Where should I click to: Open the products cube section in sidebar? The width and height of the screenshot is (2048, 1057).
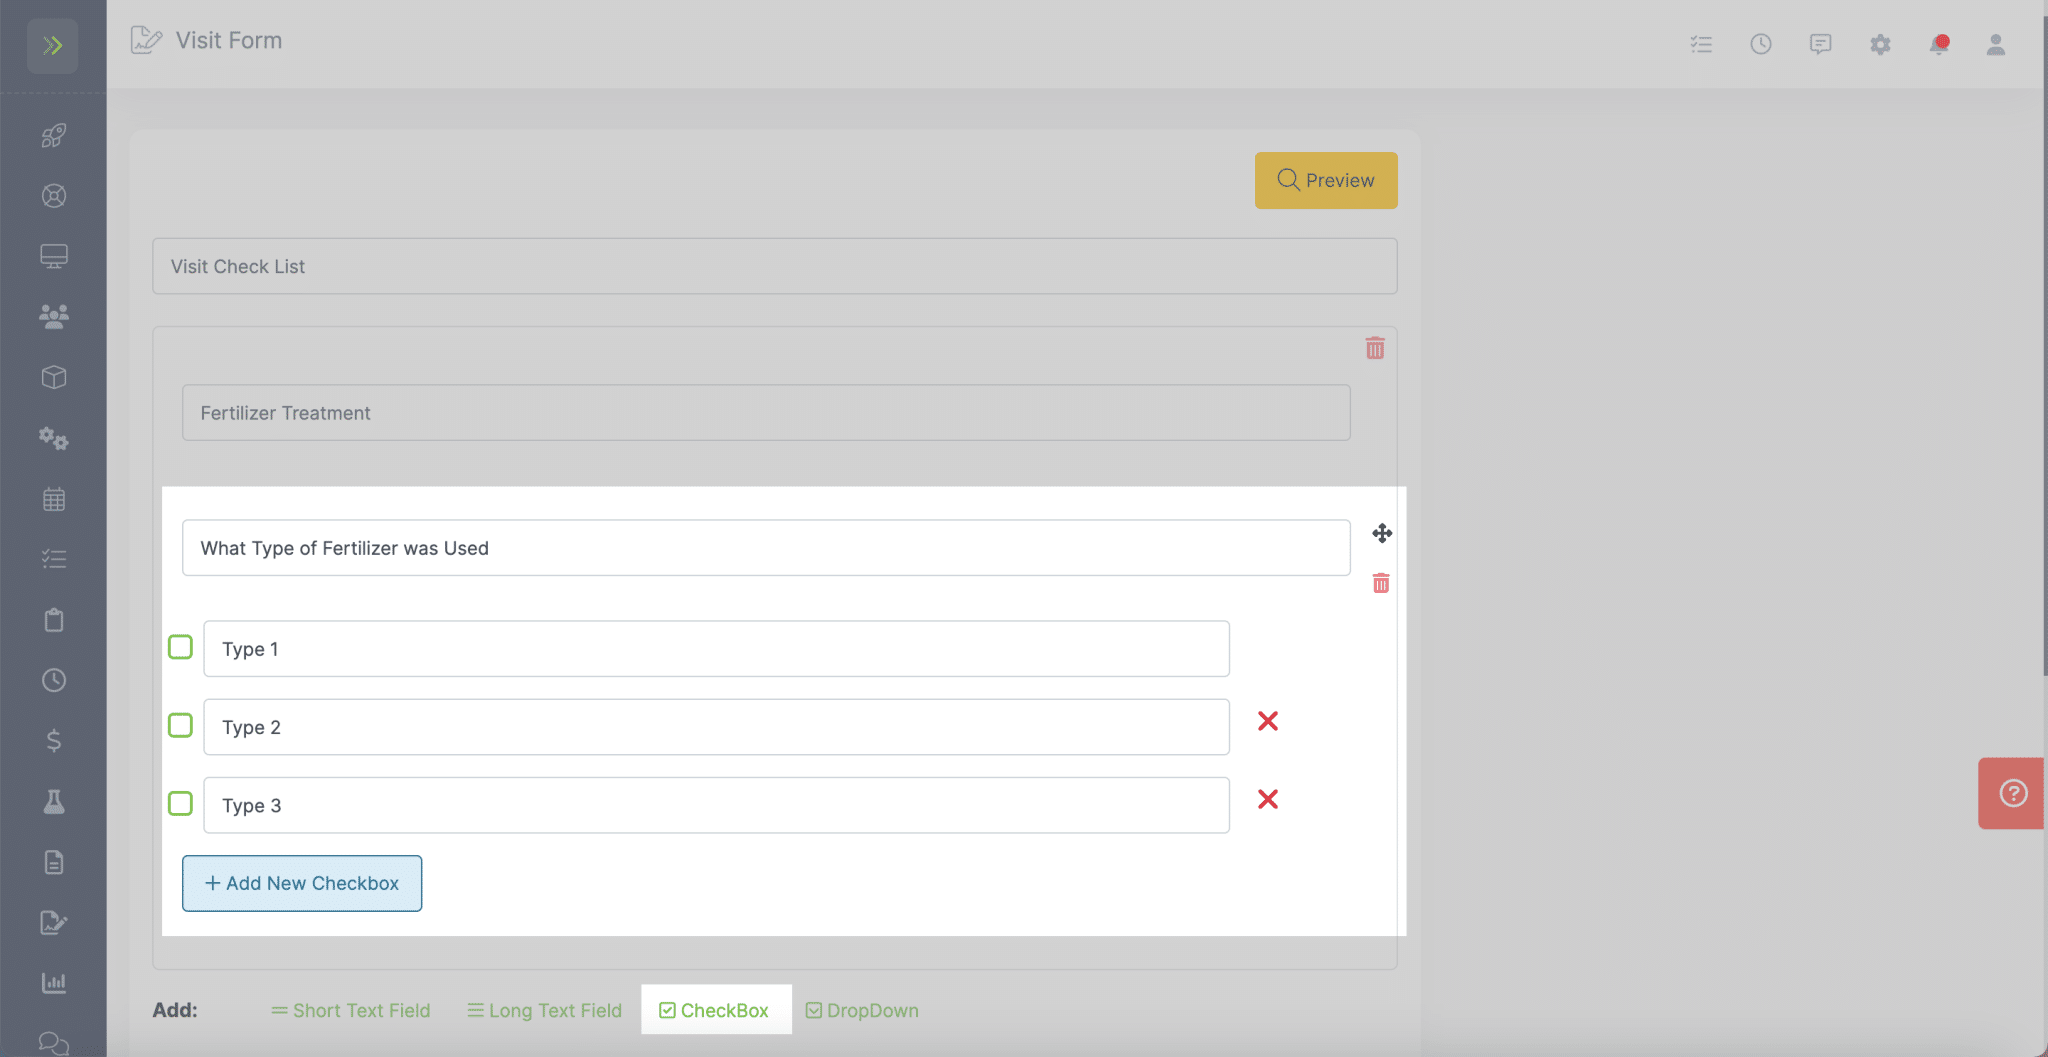point(54,377)
